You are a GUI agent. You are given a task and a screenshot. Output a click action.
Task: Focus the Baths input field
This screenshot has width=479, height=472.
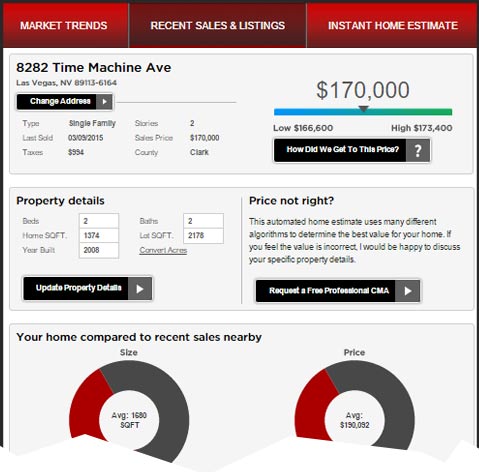pyautogui.click(x=203, y=221)
